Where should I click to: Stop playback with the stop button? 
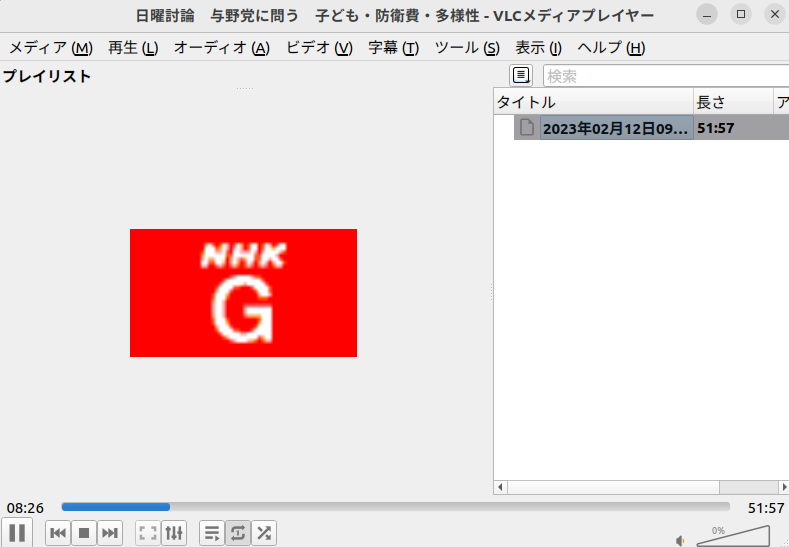(84, 532)
